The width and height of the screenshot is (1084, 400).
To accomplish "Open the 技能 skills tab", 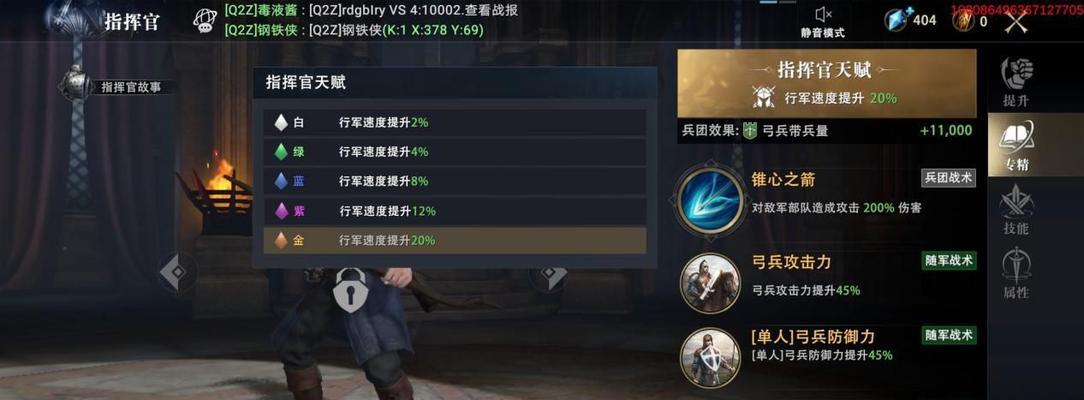I will 1016,210.
